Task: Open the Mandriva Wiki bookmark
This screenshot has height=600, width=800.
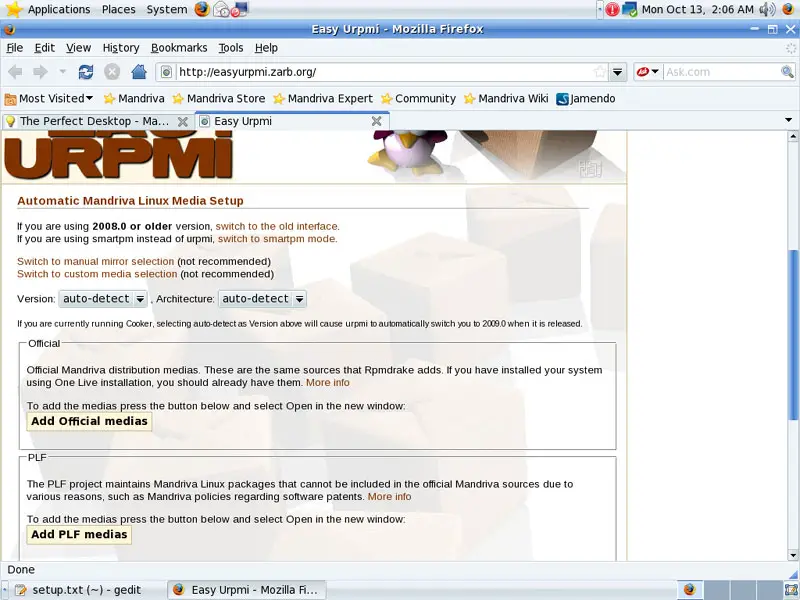Action: point(506,98)
